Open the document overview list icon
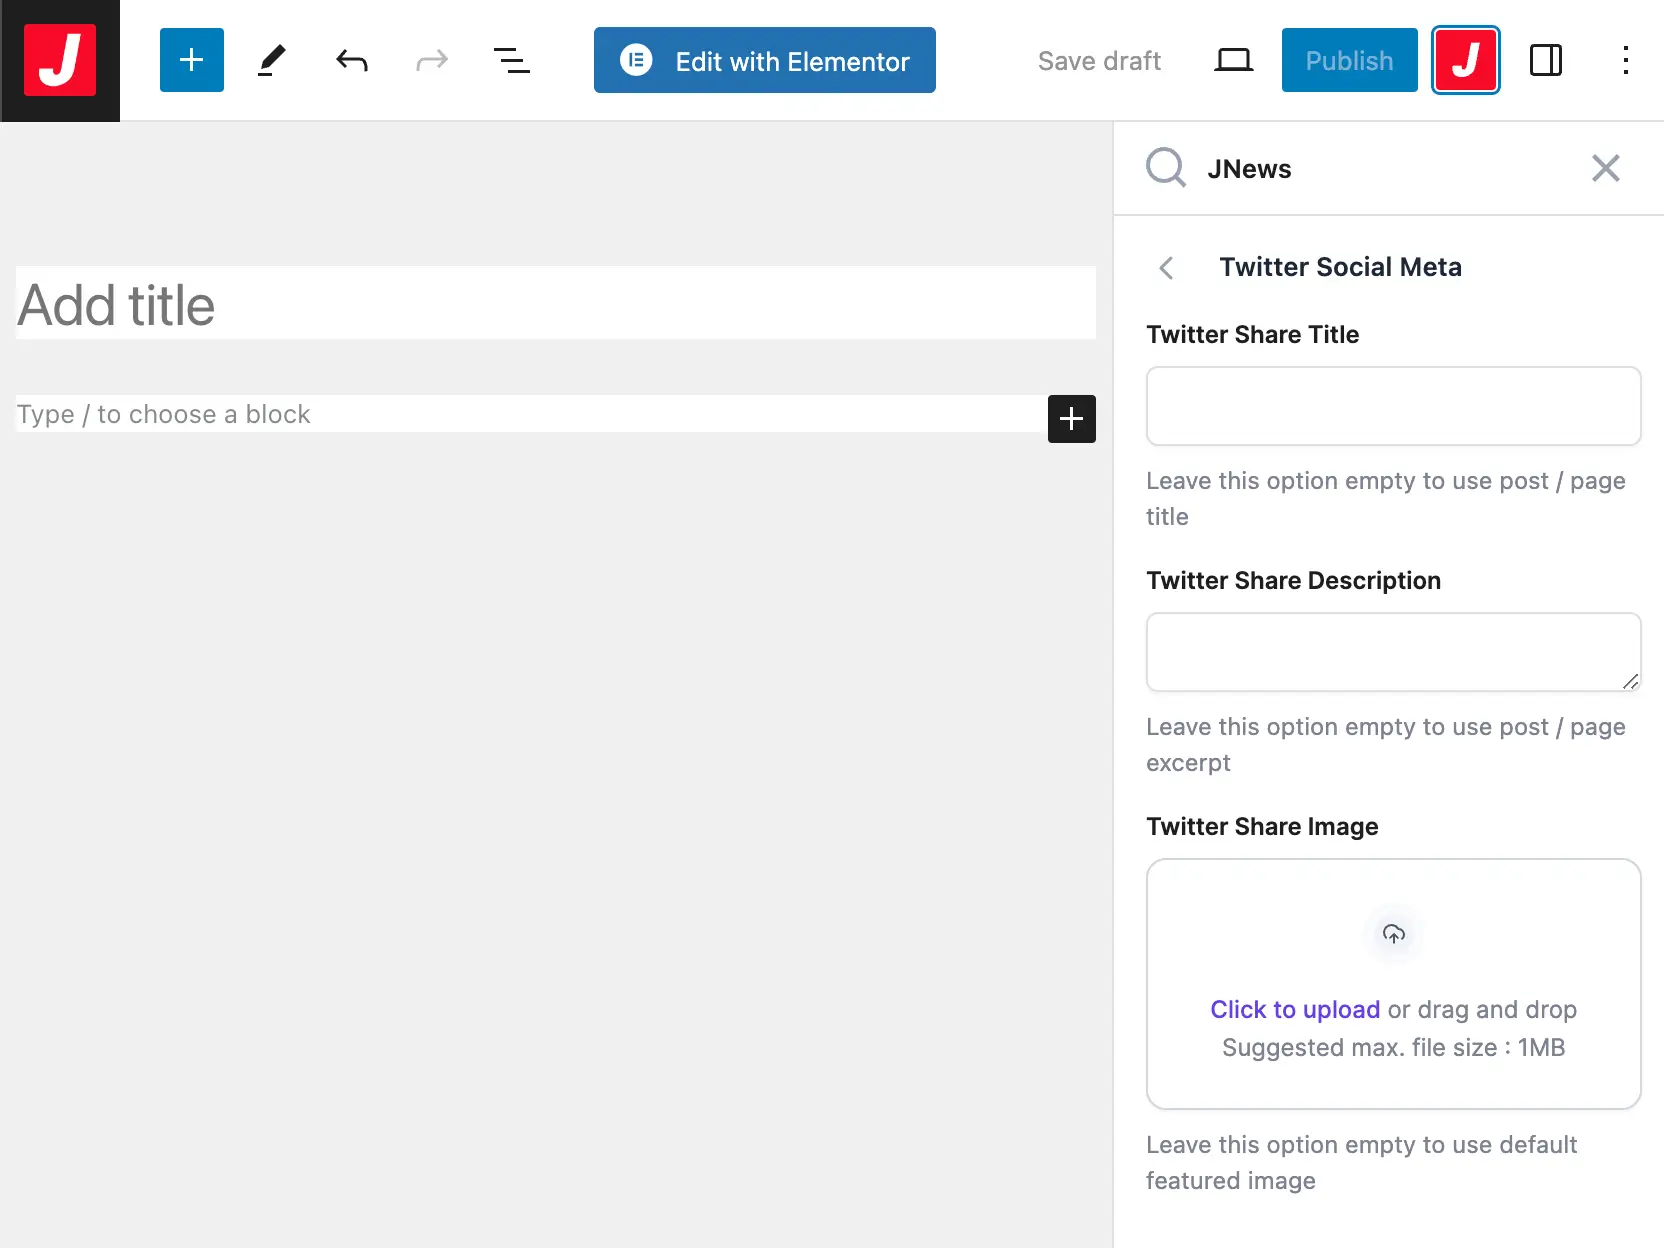Viewport: 1664px width, 1248px height. tap(511, 61)
